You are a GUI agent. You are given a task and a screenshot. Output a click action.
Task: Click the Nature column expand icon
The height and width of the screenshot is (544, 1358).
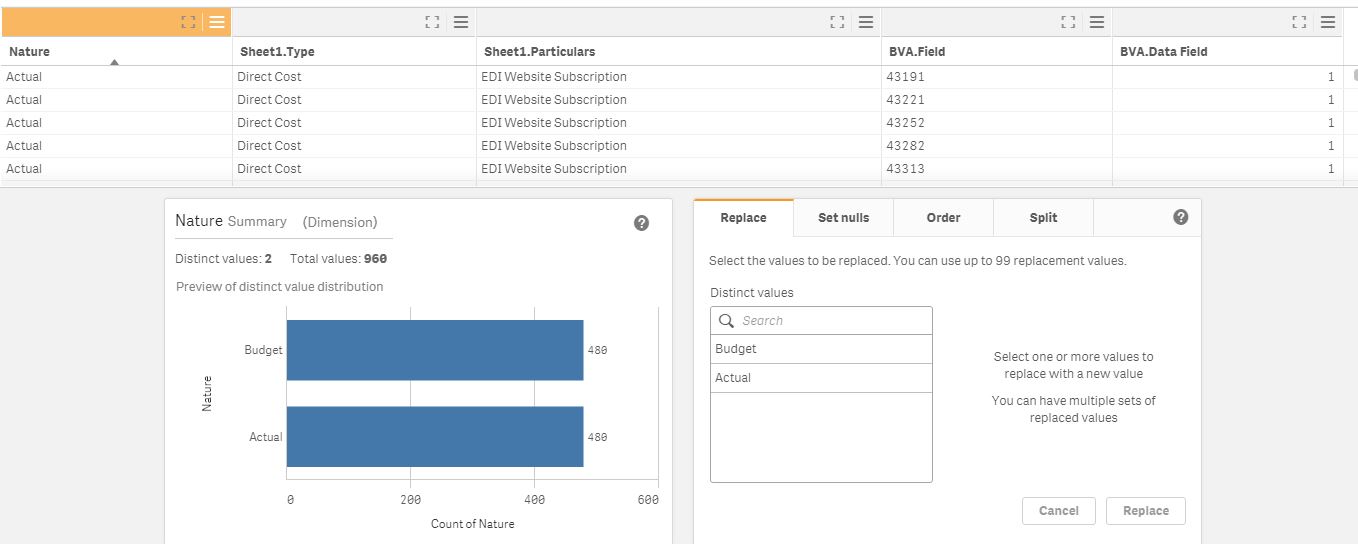point(188,22)
